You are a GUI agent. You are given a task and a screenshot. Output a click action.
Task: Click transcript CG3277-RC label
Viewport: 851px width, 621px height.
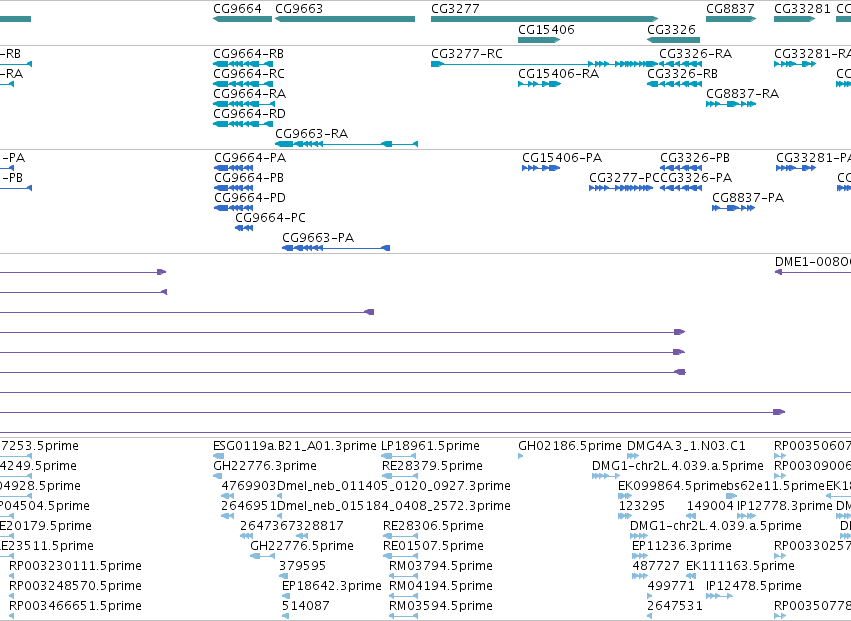(467, 54)
